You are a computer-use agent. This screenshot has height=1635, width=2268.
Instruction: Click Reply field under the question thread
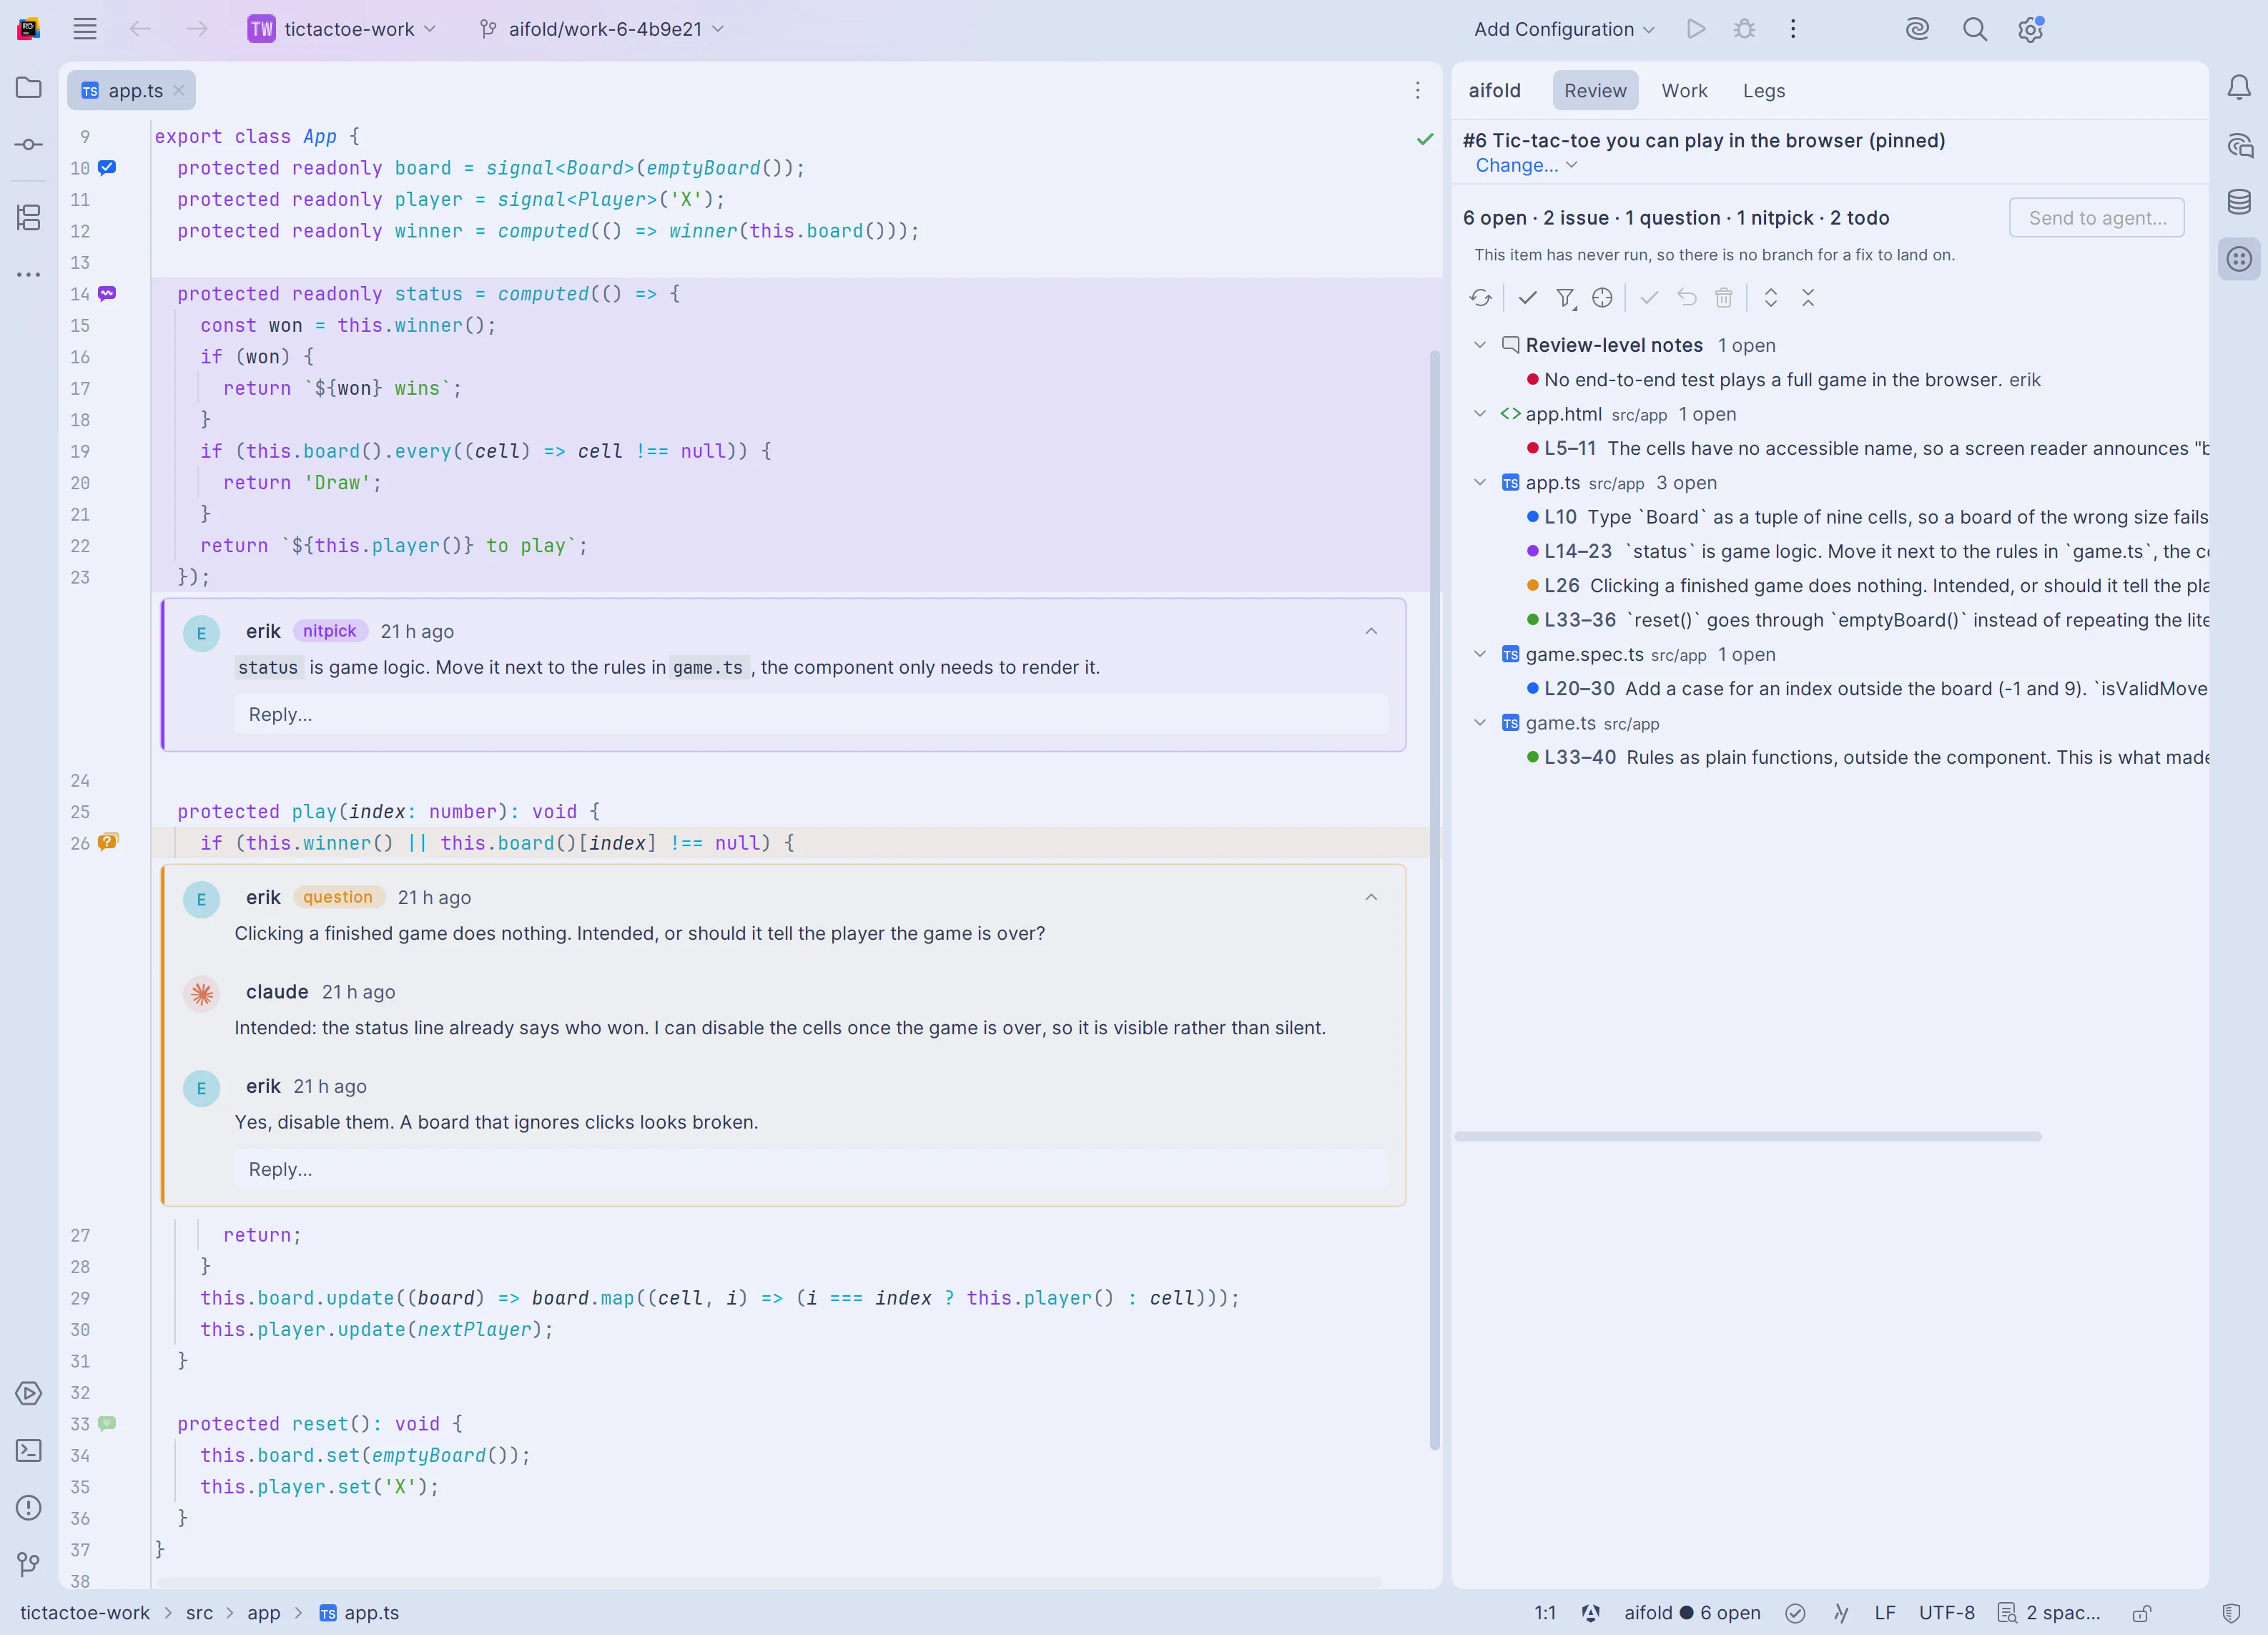click(x=810, y=1170)
